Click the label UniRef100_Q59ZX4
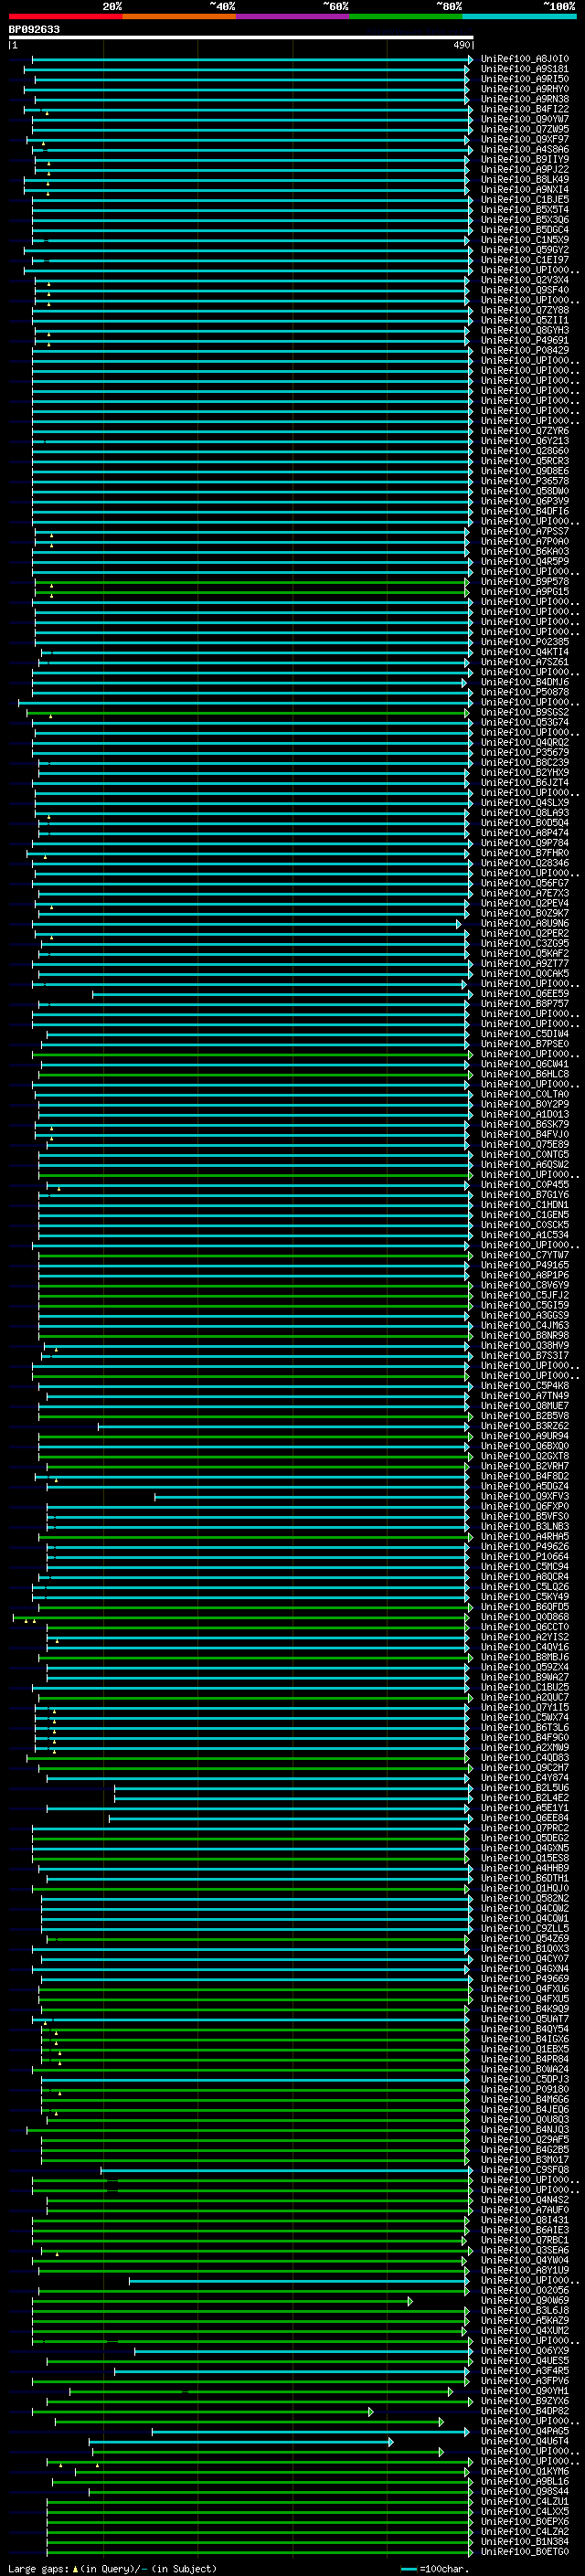 click(x=525, y=1667)
